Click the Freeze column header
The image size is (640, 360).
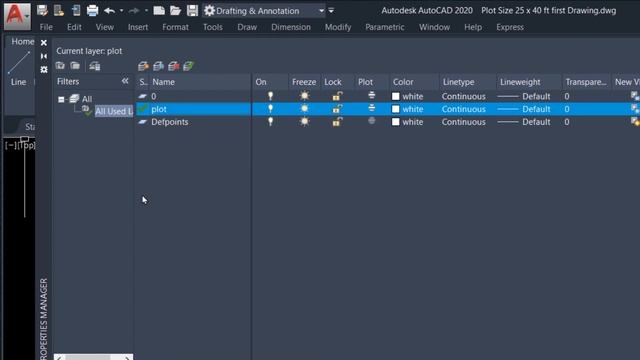click(x=304, y=82)
